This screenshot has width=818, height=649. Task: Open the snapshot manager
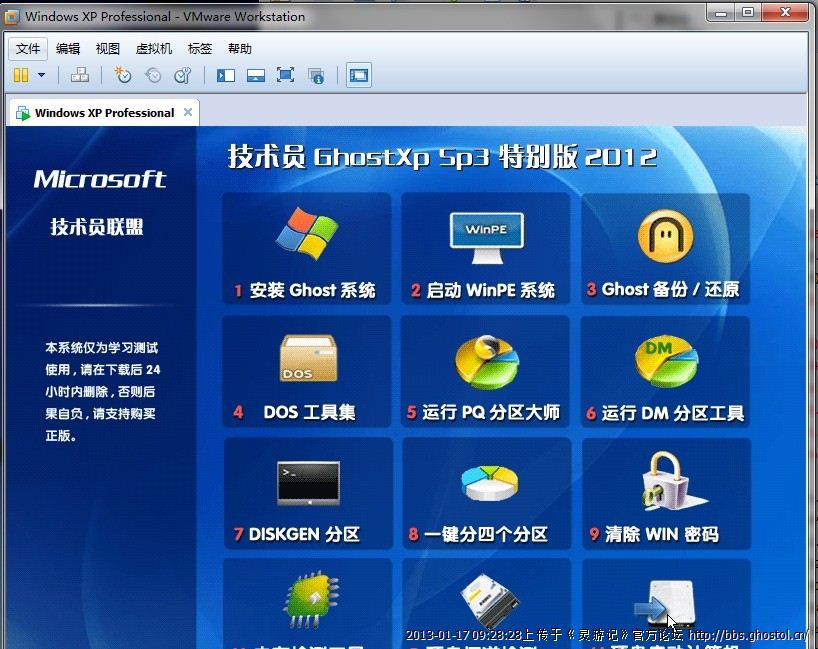(x=182, y=75)
